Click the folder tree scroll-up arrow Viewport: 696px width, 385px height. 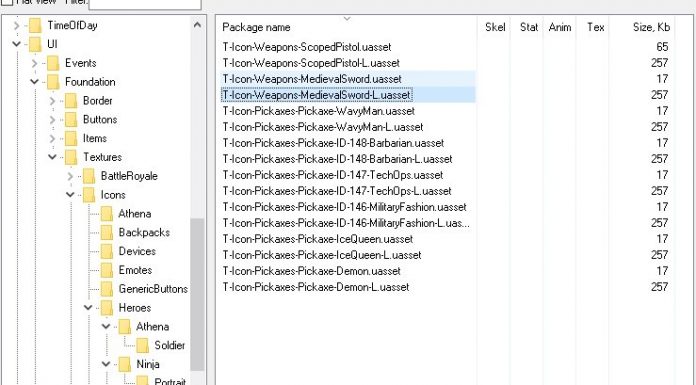coord(198,25)
